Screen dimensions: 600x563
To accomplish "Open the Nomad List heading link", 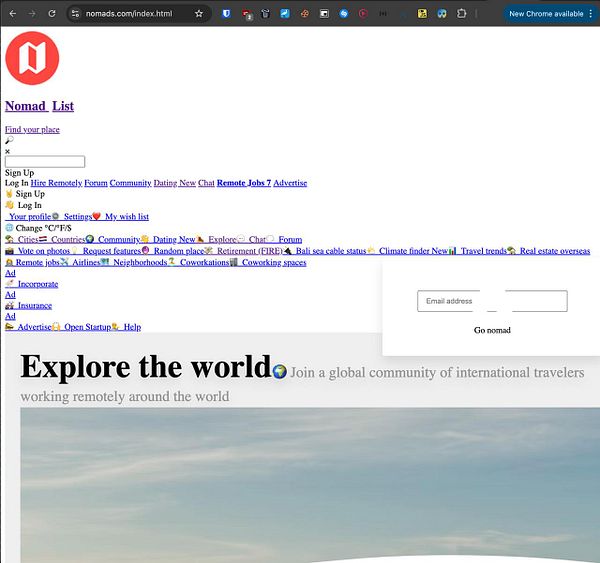I will (39, 106).
